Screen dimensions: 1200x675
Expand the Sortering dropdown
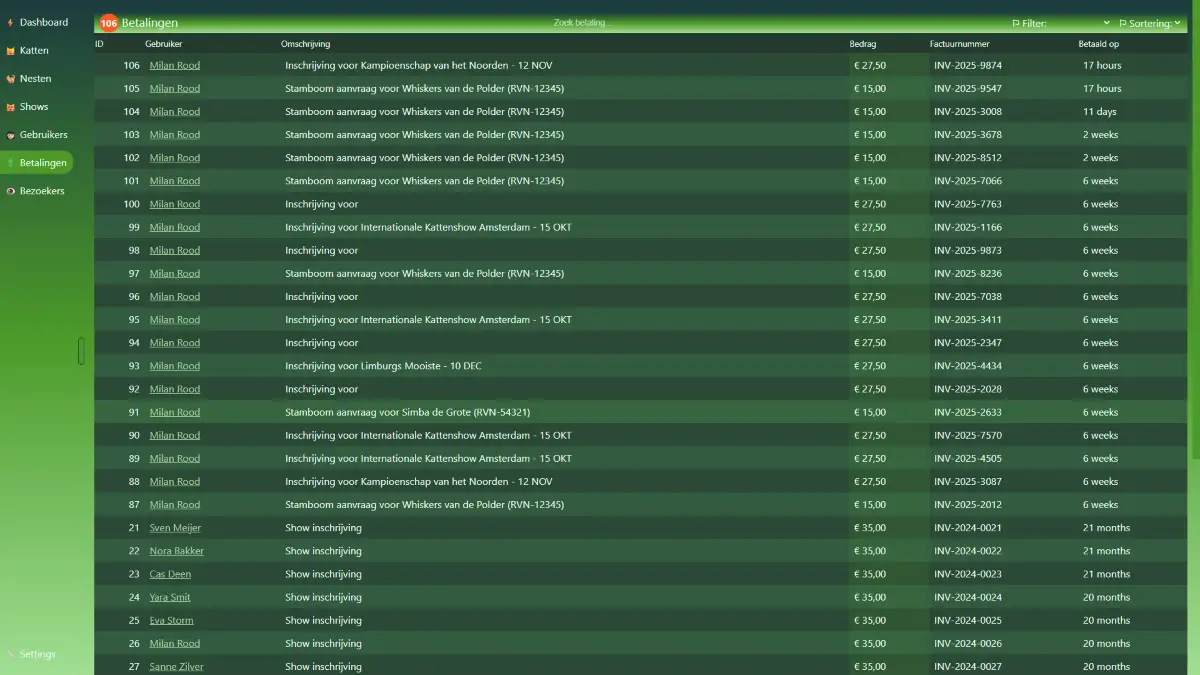[1150, 22]
